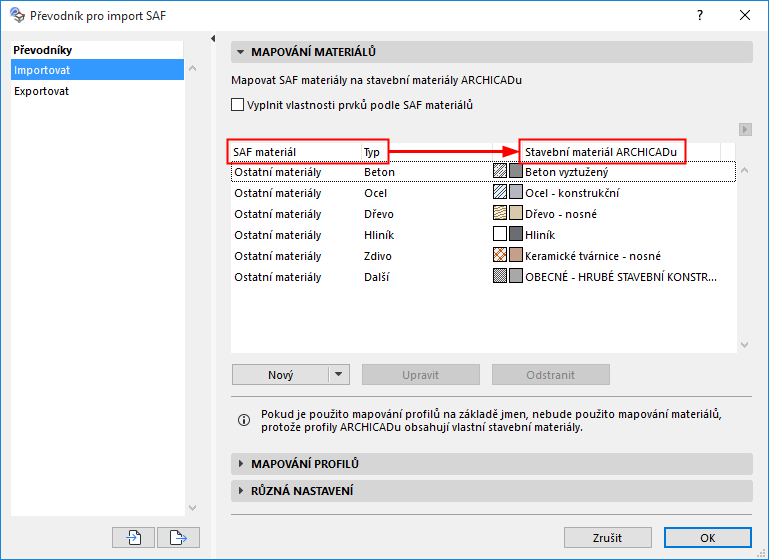Select the row with type Beton
769x560 pixels.
point(483,172)
